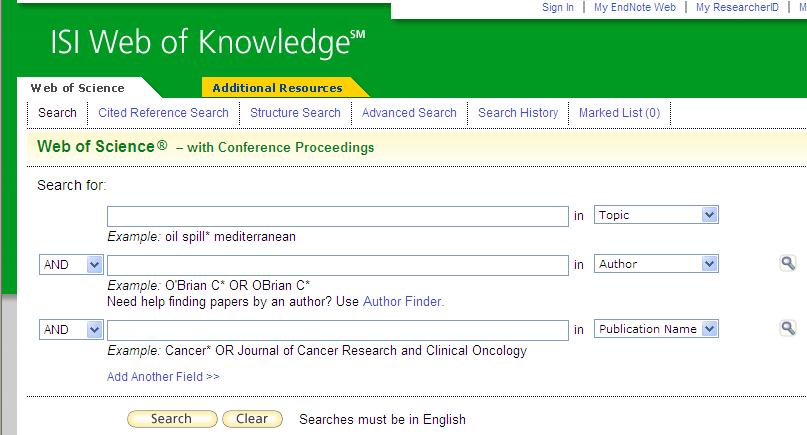Click the yellow Search button
Viewport: 807px width, 435px height.
[172, 419]
